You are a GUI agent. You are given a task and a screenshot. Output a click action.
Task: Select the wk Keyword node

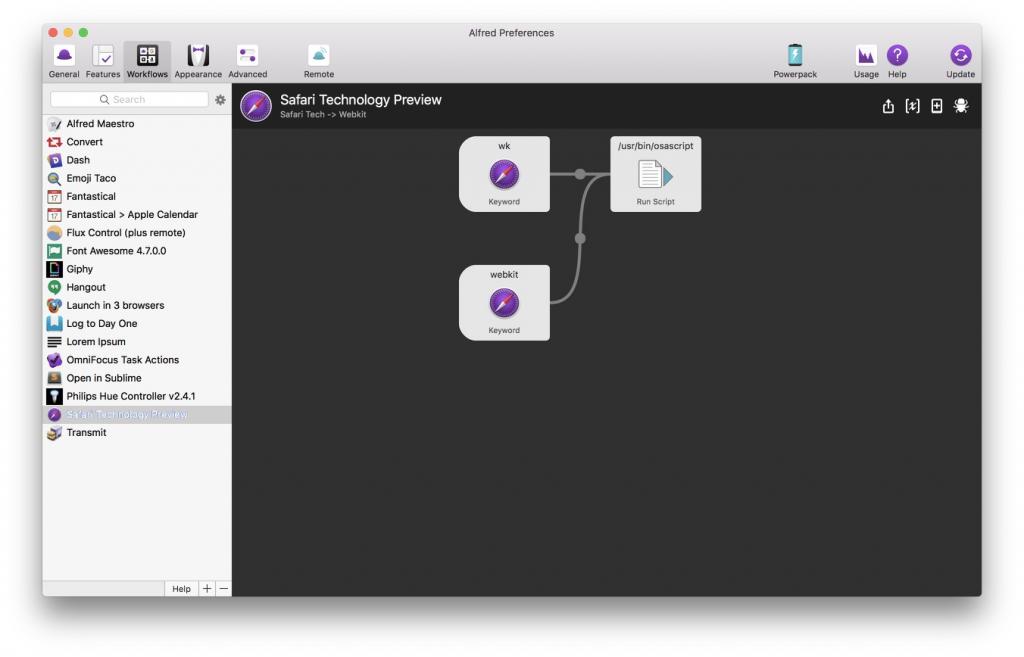click(504, 175)
